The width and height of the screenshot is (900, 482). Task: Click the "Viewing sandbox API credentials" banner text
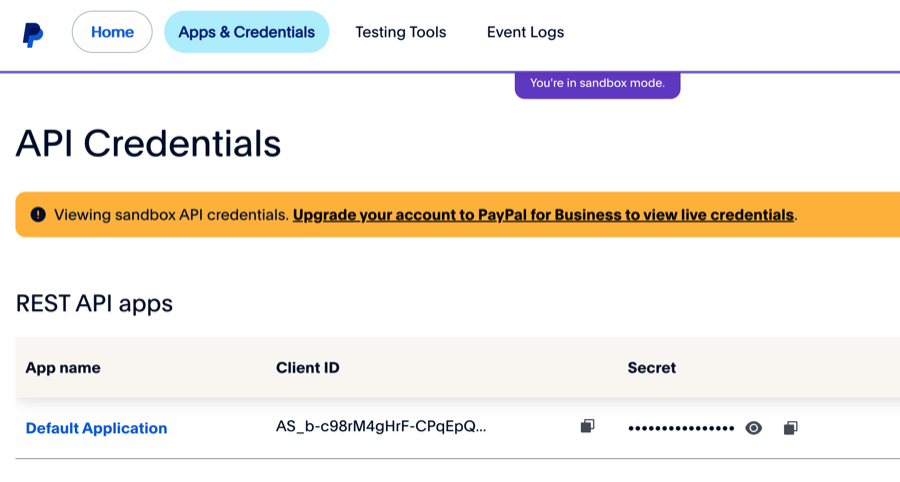171,215
